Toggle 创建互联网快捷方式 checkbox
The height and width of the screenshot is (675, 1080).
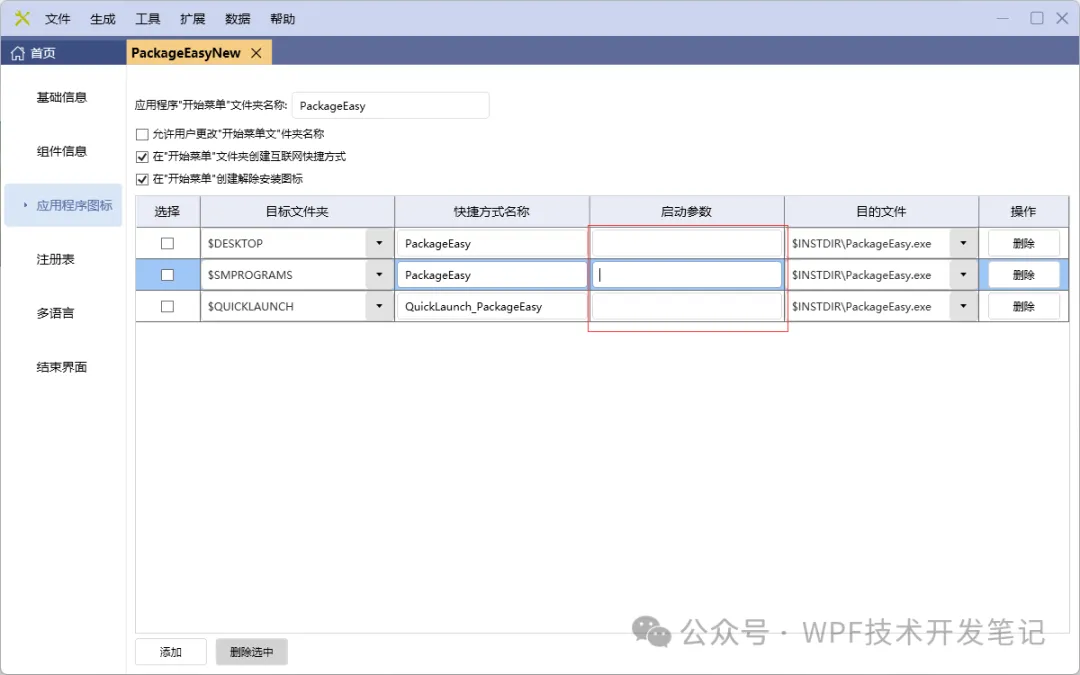point(142,157)
